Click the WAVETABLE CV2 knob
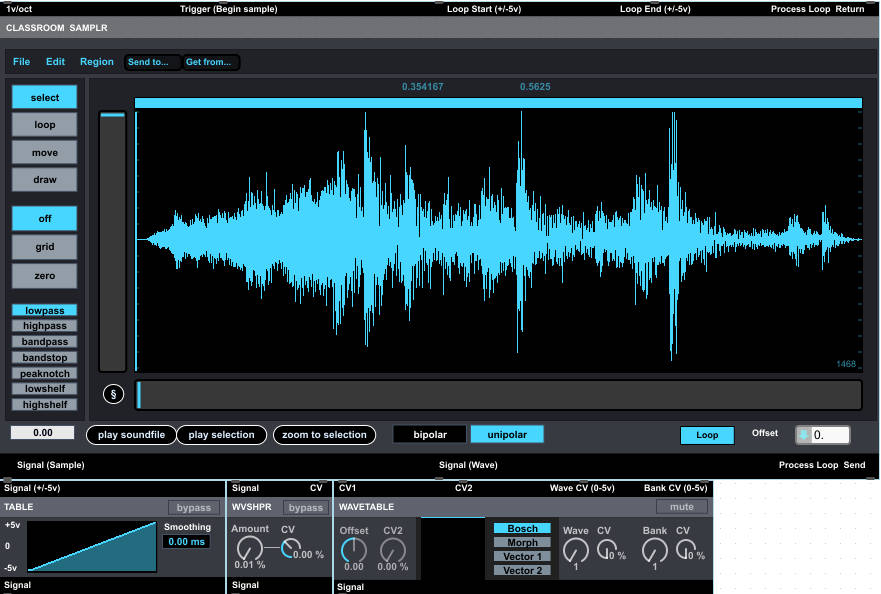Image resolution: width=881 pixels, height=594 pixels. (393, 550)
